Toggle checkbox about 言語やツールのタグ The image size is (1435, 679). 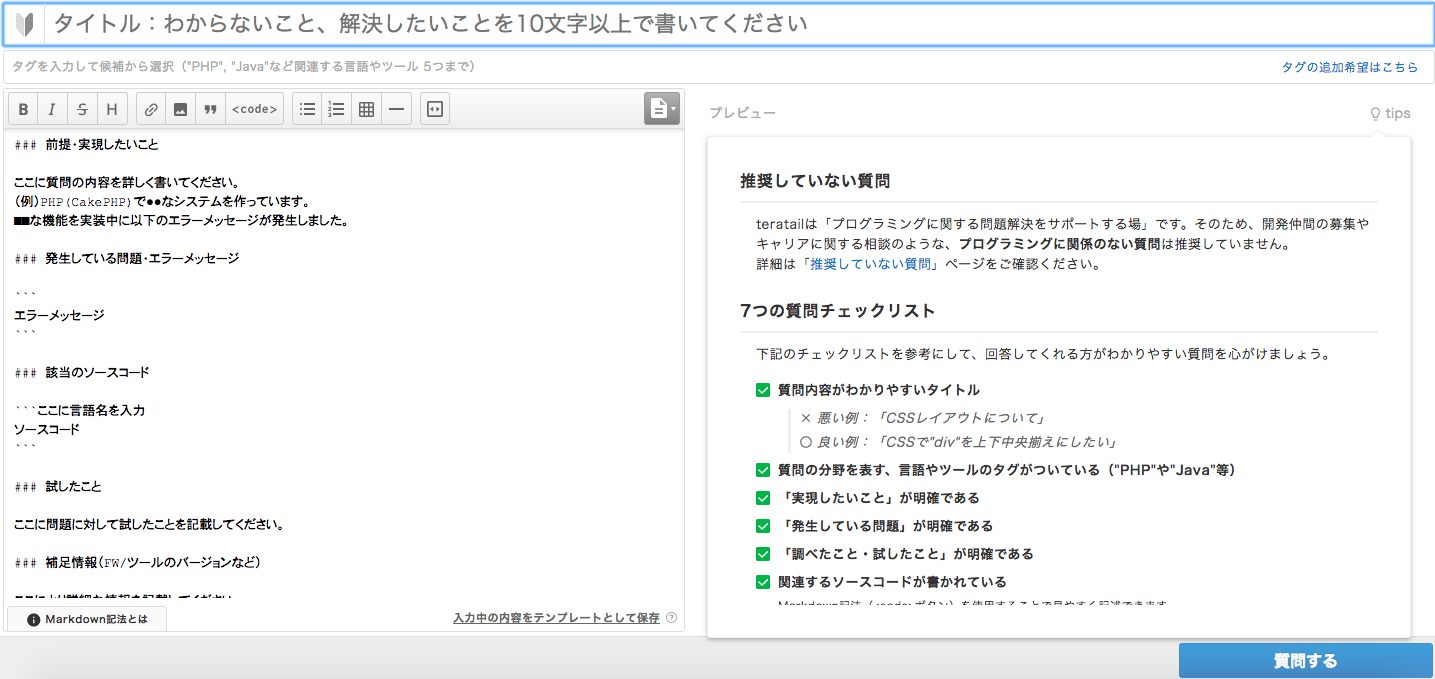[763, 470]
